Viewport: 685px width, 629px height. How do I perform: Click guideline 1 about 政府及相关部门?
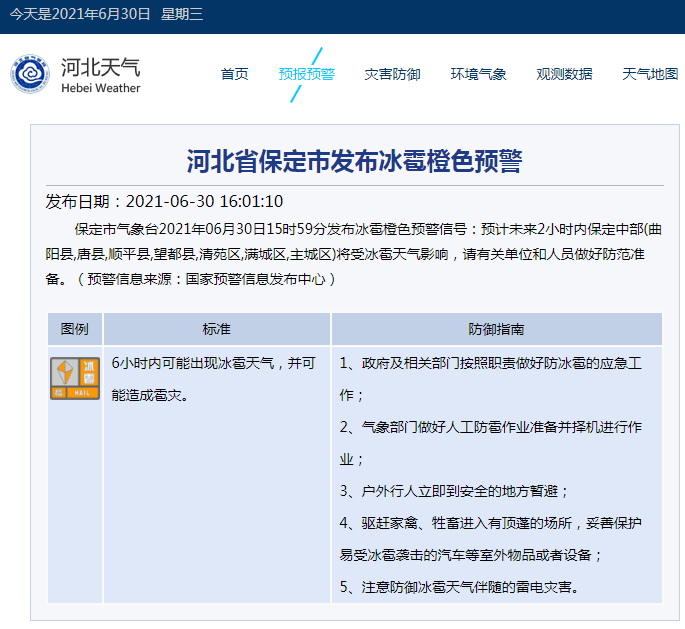click(x=491, y=379)
